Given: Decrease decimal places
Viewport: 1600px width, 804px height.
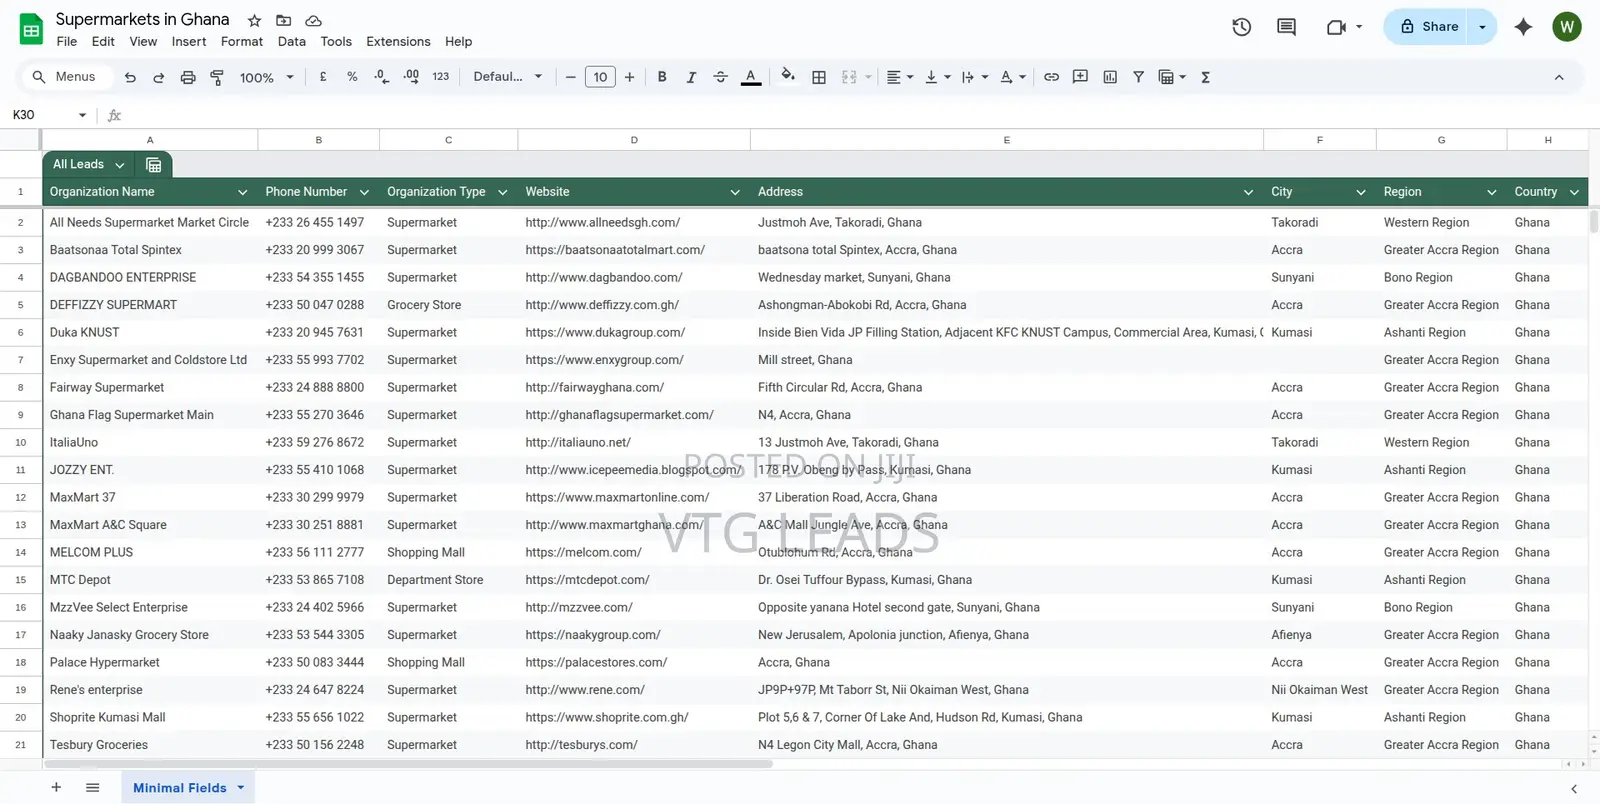Looking at the screenshot, I should [381, 77].
